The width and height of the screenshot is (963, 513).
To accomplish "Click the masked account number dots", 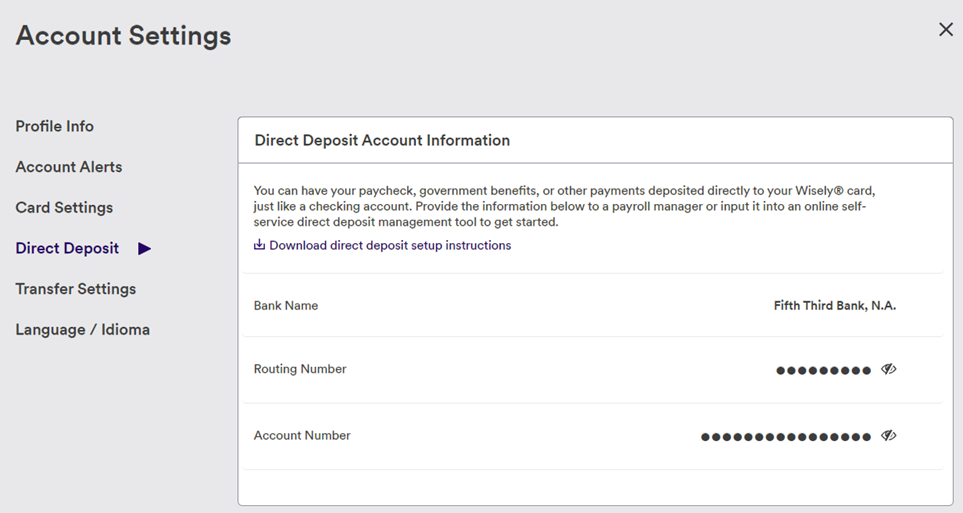I will point(786,437).
